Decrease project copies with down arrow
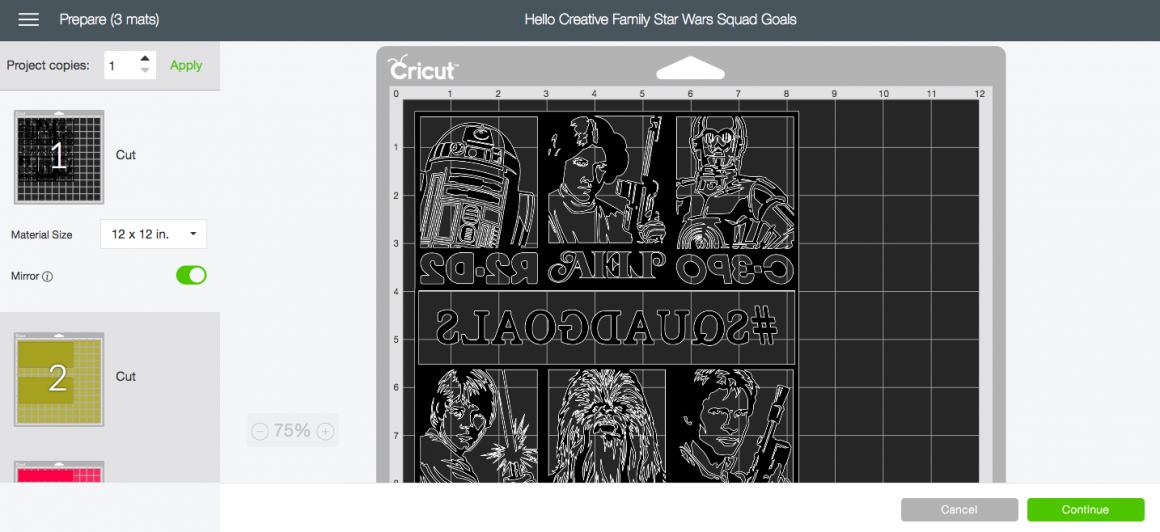Image resolution: width=1160 pixels, height=532 pixels. [x=145, y=71]
